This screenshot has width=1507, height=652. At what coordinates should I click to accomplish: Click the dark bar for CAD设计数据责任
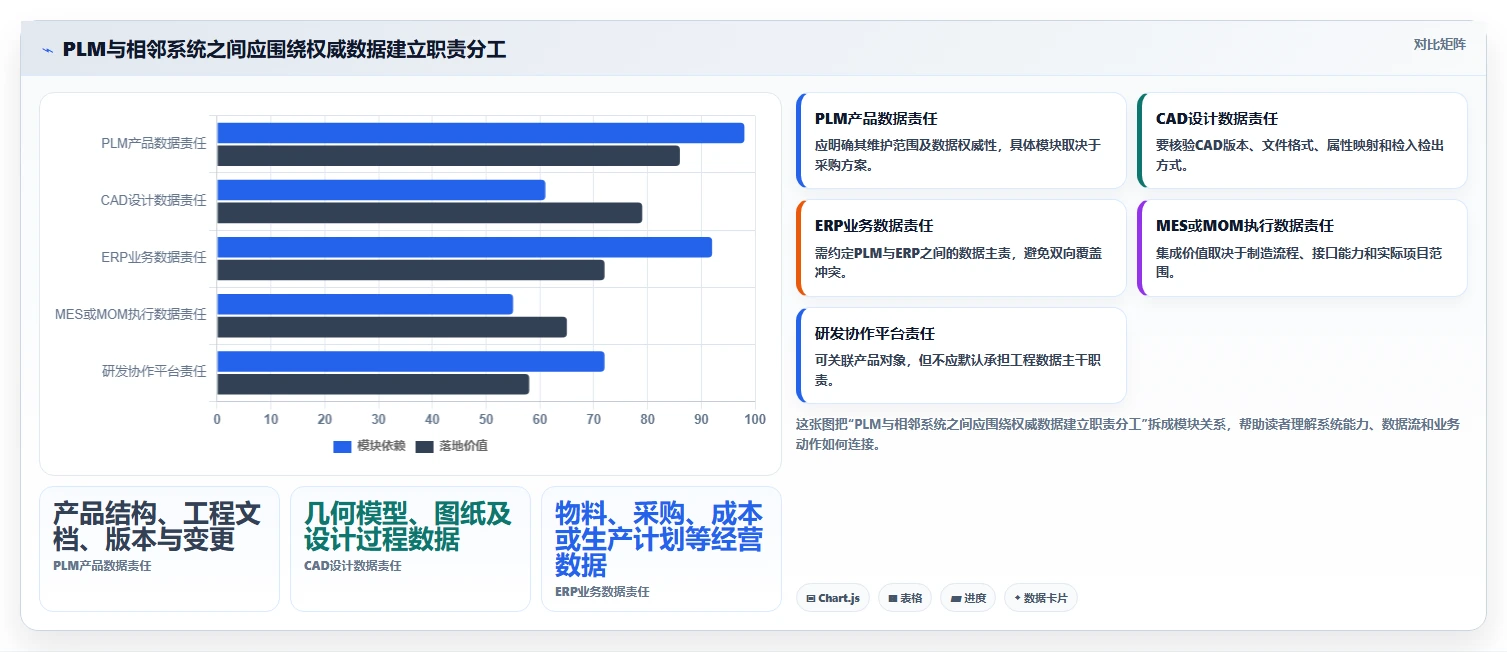coord(430,213)
